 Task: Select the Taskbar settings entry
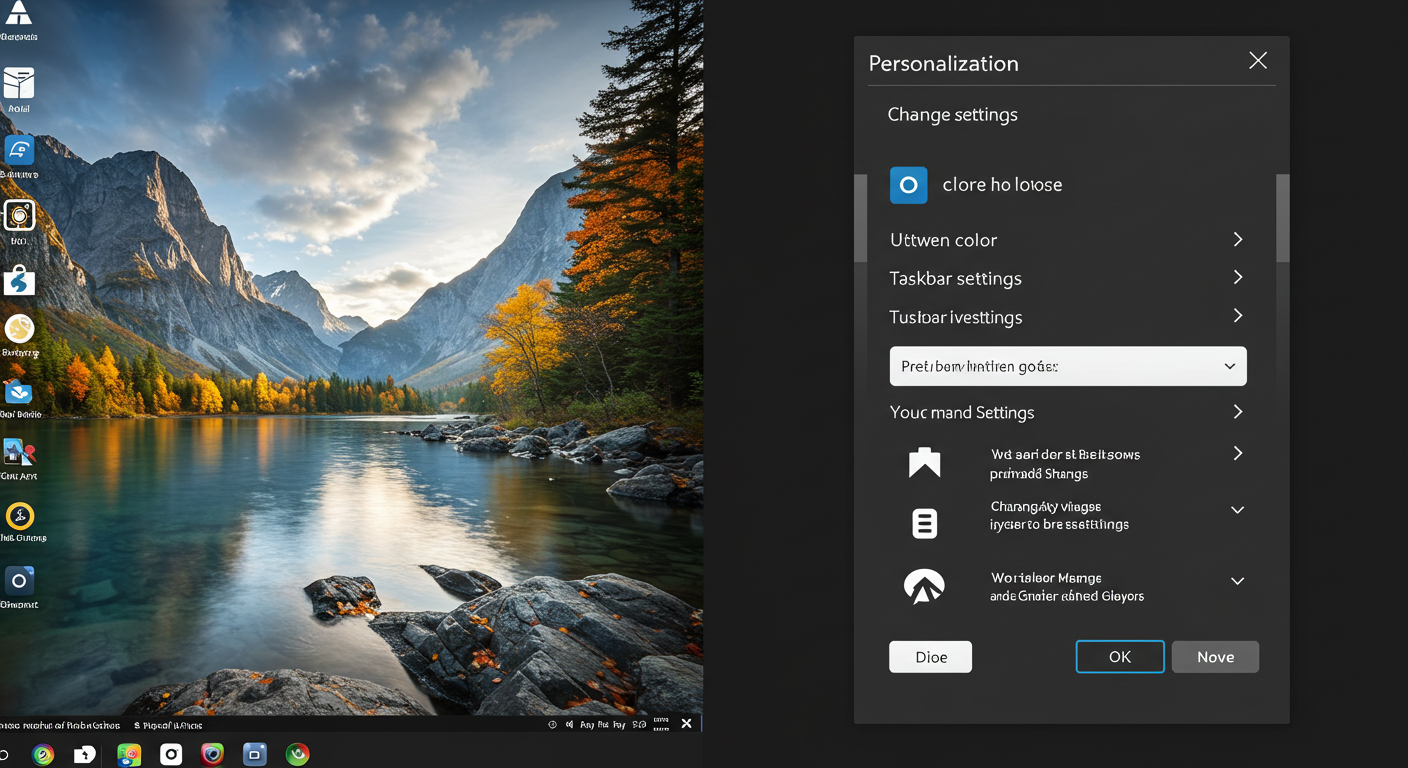click(955, 278)
